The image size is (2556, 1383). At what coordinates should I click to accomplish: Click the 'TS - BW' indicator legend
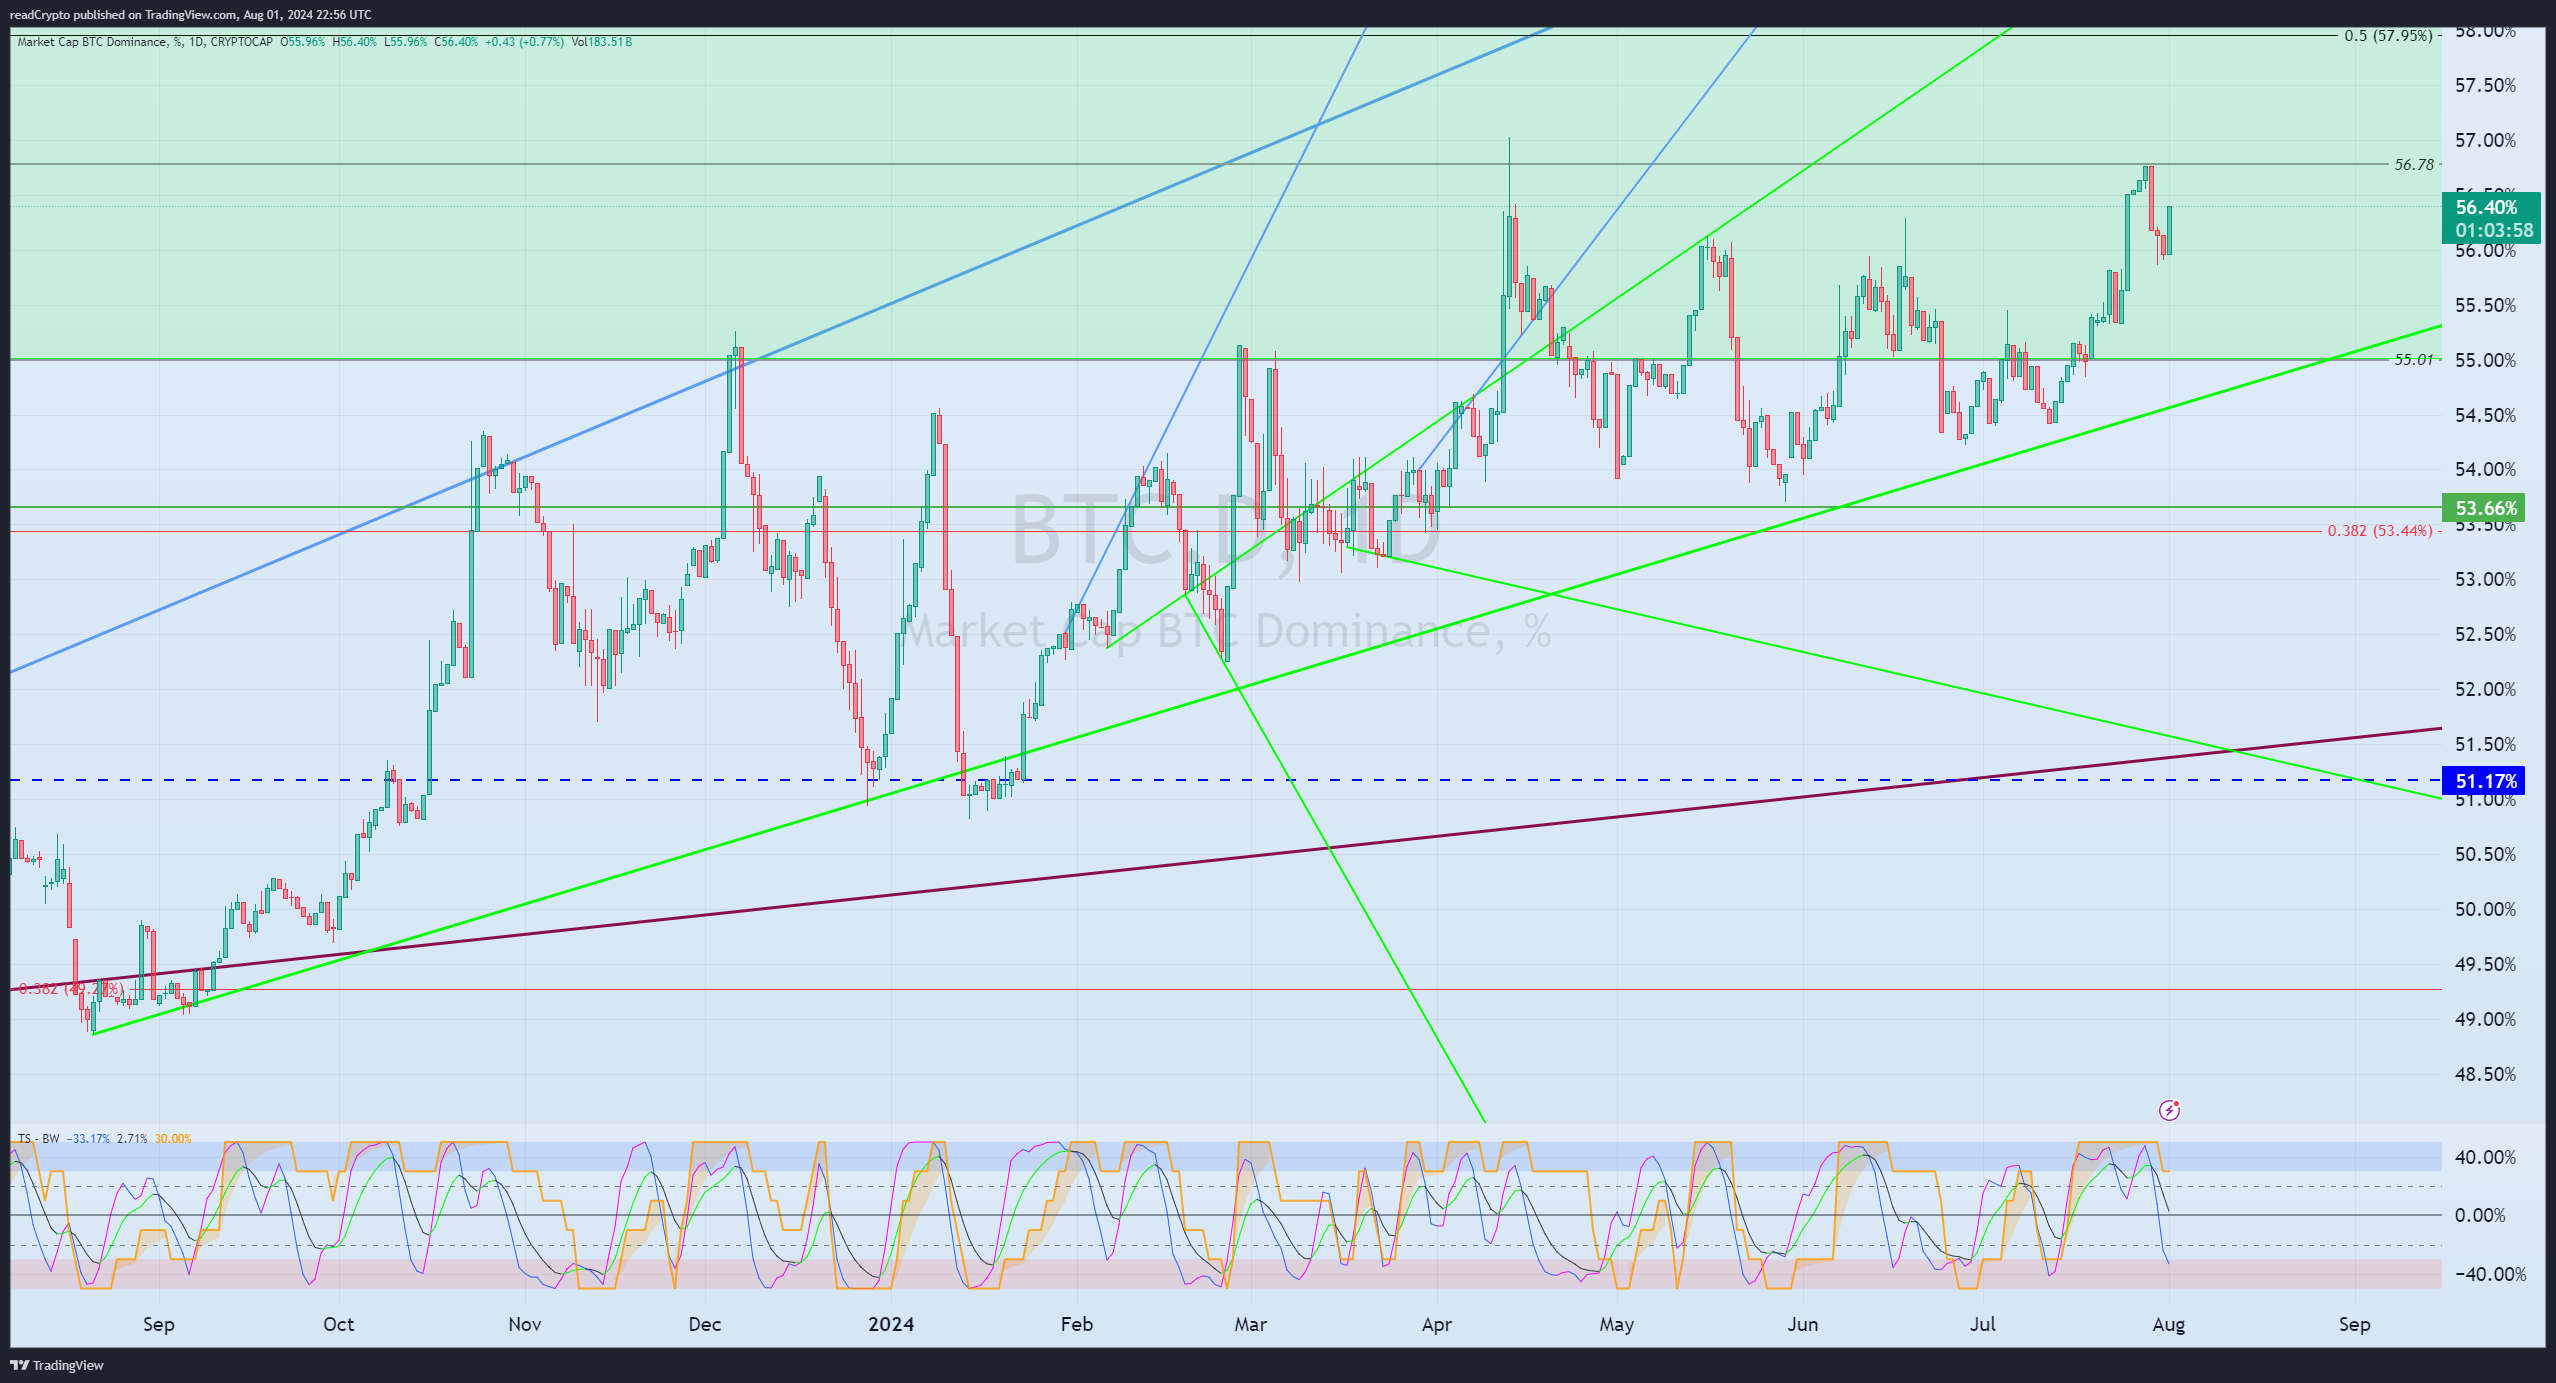(38, 1139)
